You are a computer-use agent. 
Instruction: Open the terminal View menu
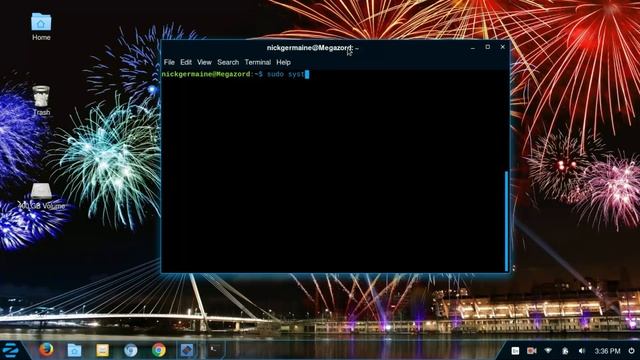coord(204,62)
